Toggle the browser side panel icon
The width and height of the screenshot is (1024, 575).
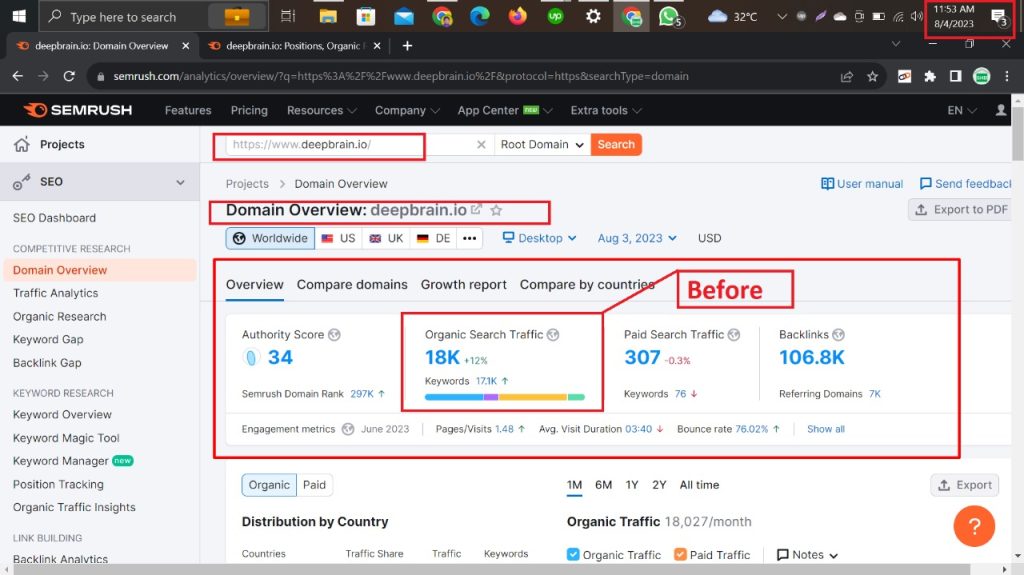point(955,76)
